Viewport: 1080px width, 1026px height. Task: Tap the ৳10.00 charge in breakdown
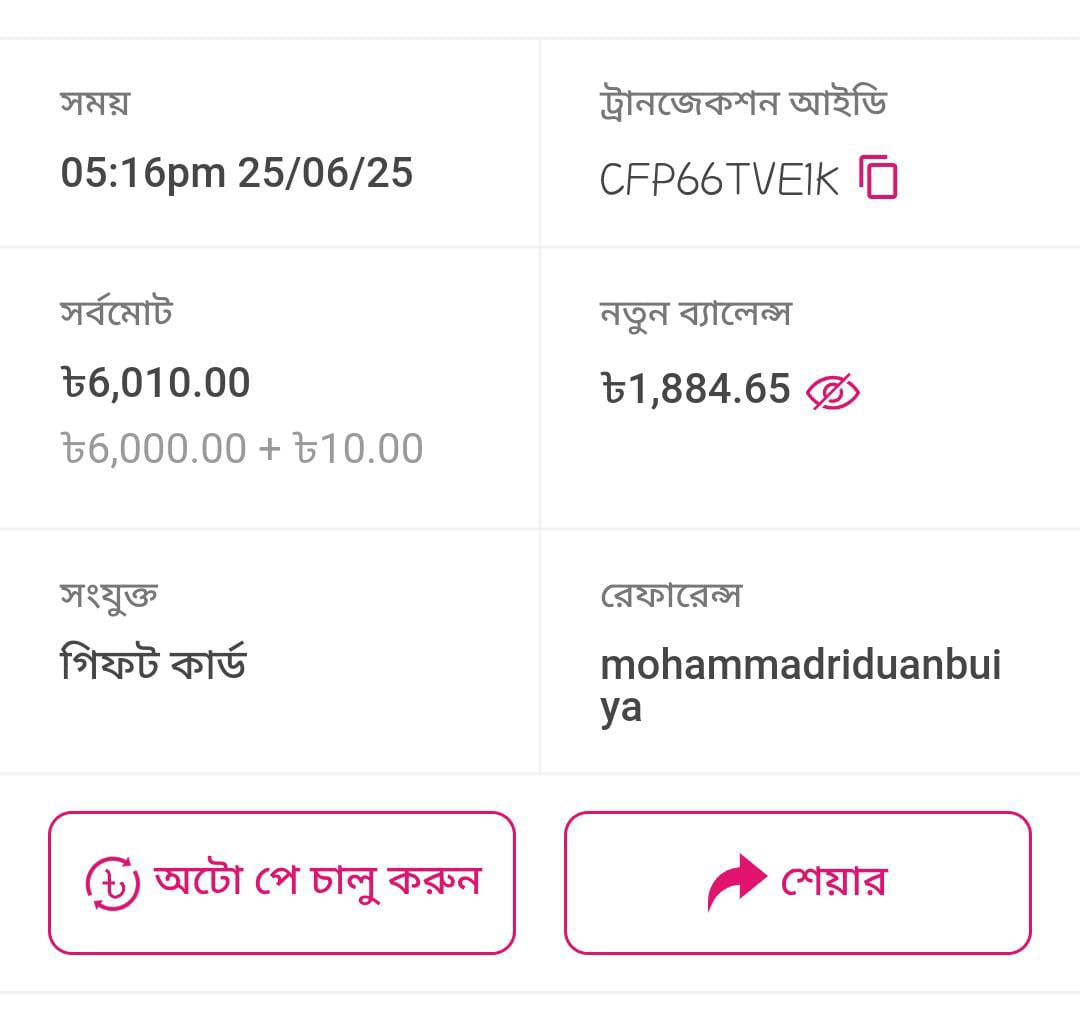coord(358,449)
